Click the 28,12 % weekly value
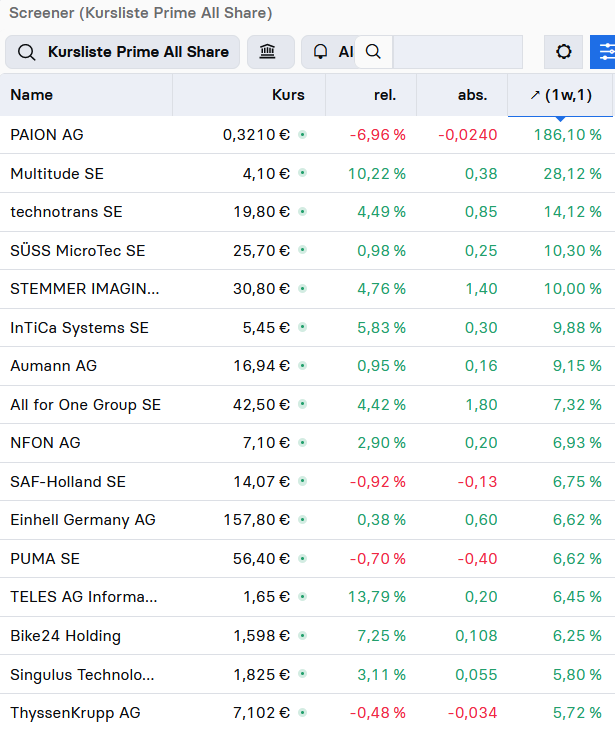Image resolution: width=615 pixels, height=729 pixels. click(x=573, y=173)
